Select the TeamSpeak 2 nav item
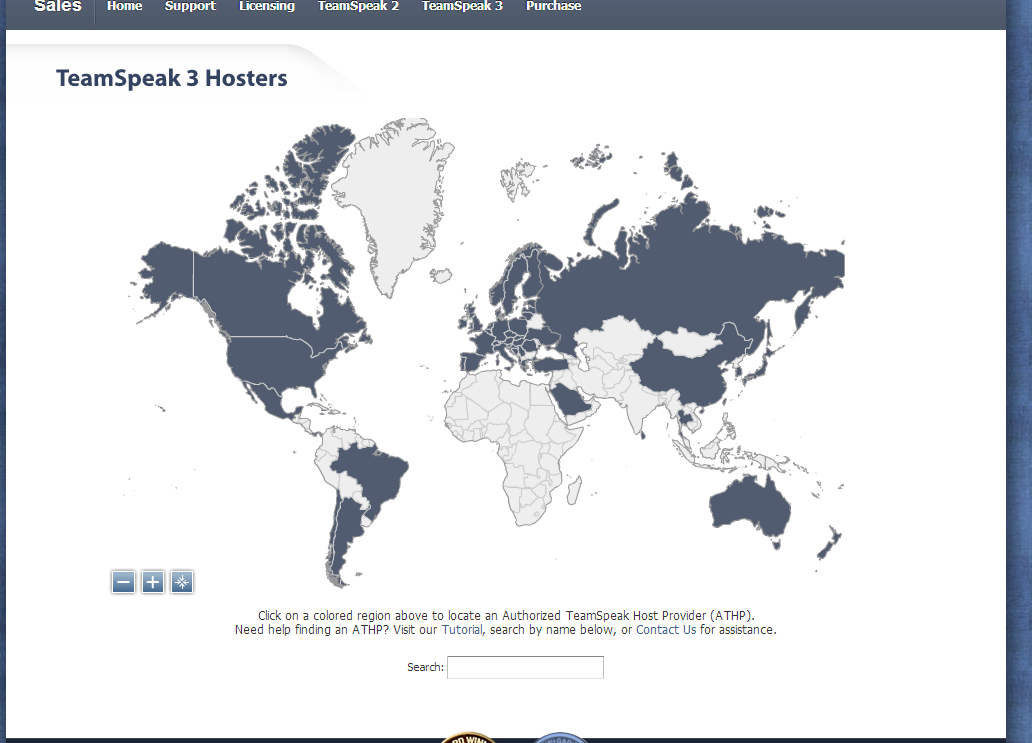Viewport: 1032px width, 743px height. [x=358, y=6]
